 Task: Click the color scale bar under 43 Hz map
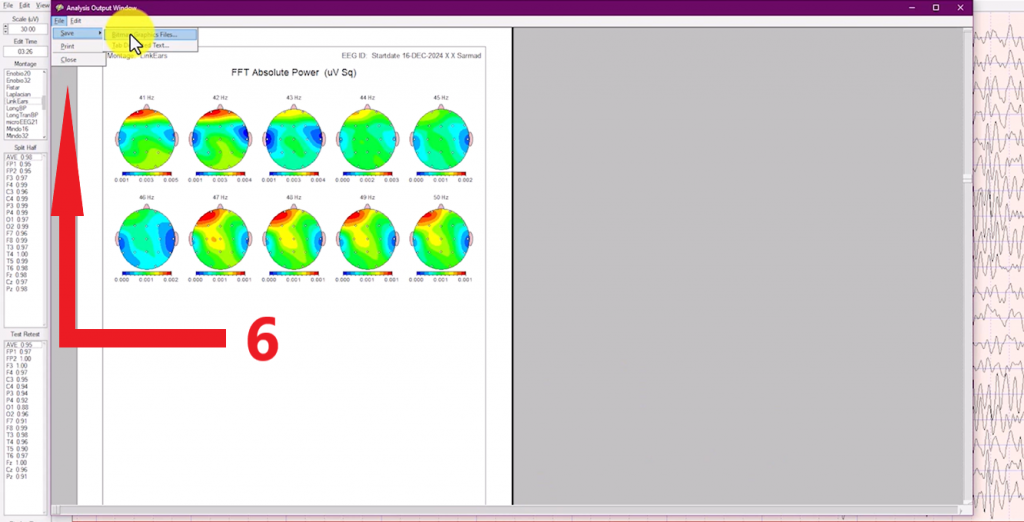pyautogui.click(x=293, y=173)
